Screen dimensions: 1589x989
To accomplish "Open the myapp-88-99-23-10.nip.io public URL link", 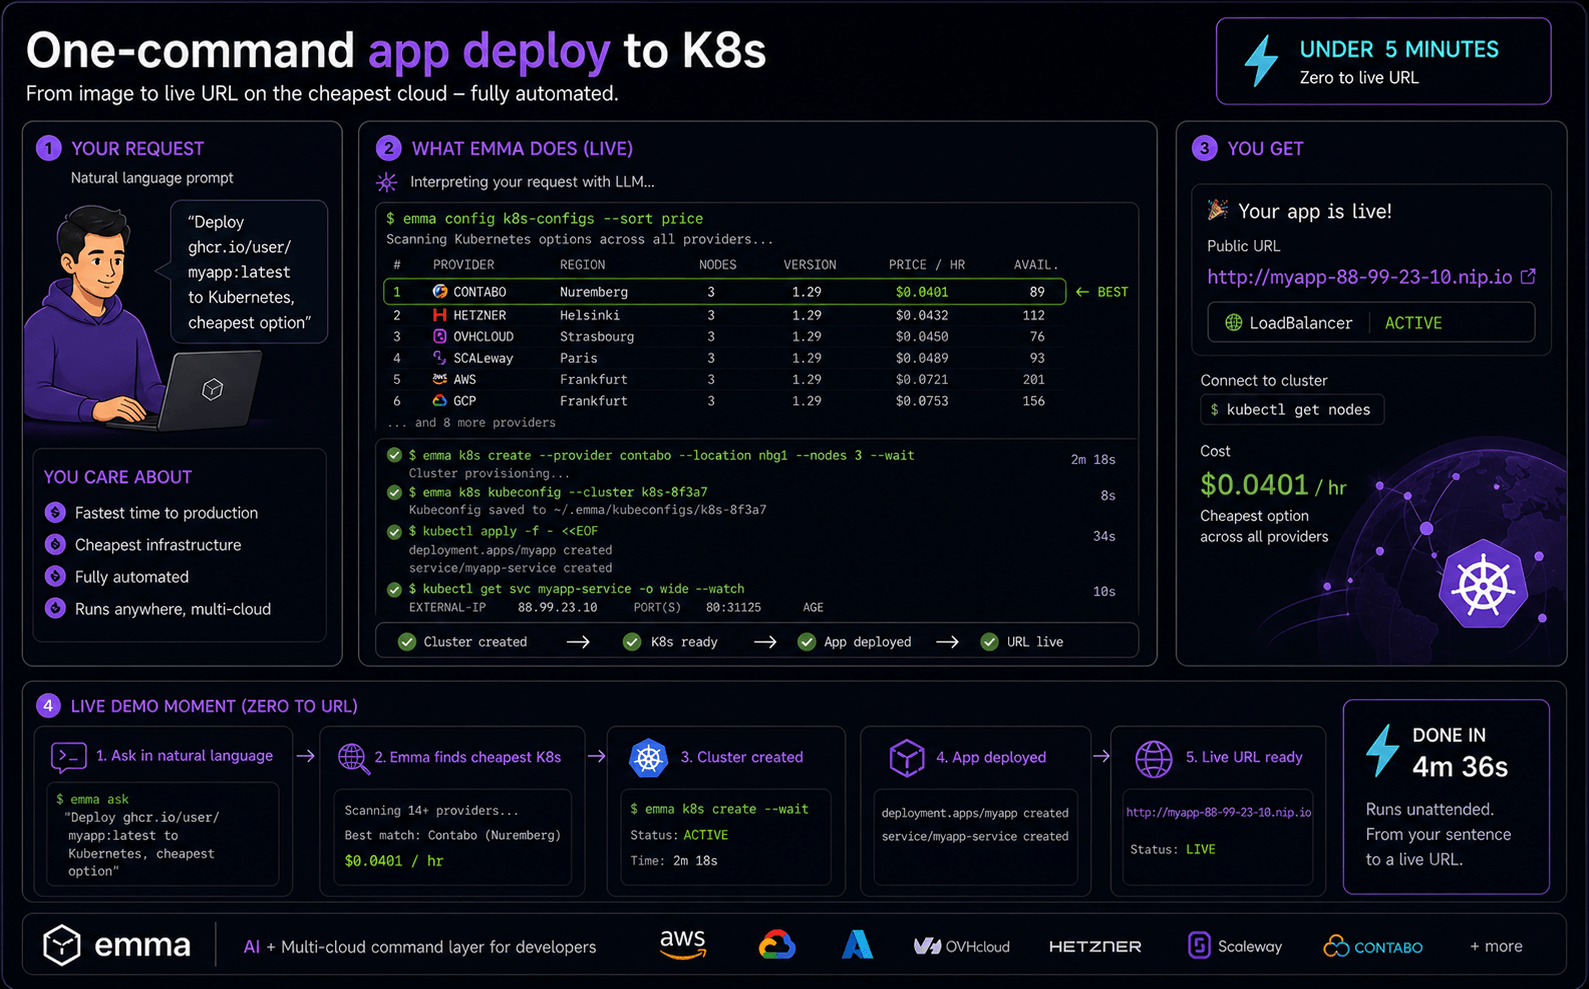I will 1359,277.
